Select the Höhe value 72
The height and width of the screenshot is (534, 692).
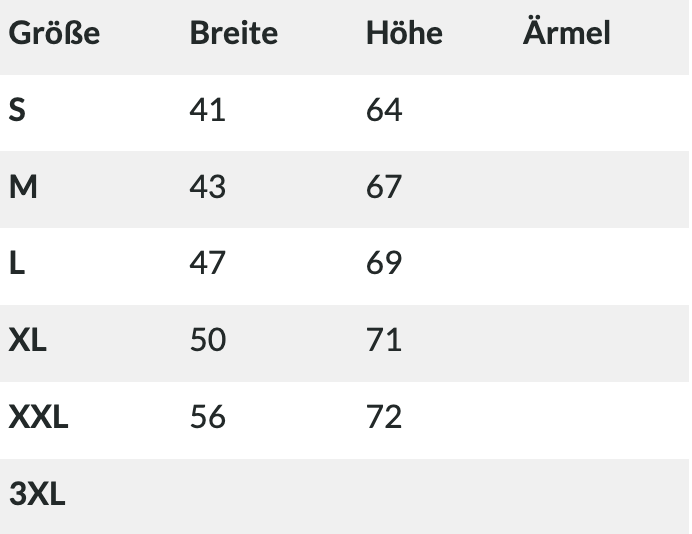[384, 416]
